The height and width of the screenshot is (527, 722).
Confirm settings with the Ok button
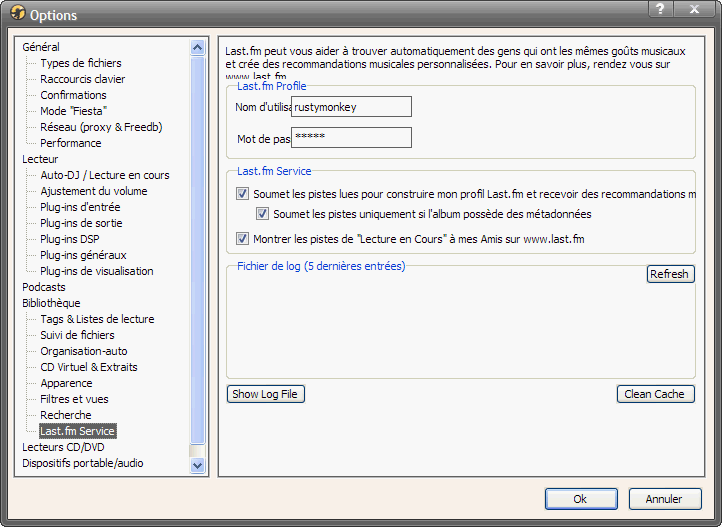coord(580,499)
